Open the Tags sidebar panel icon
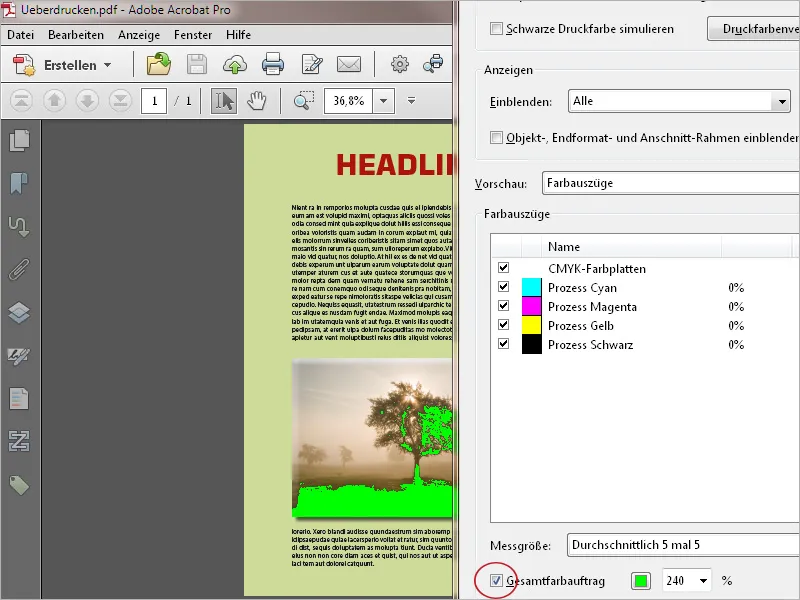This screenshot has height=600, width=800. click(x=19, y=485)
